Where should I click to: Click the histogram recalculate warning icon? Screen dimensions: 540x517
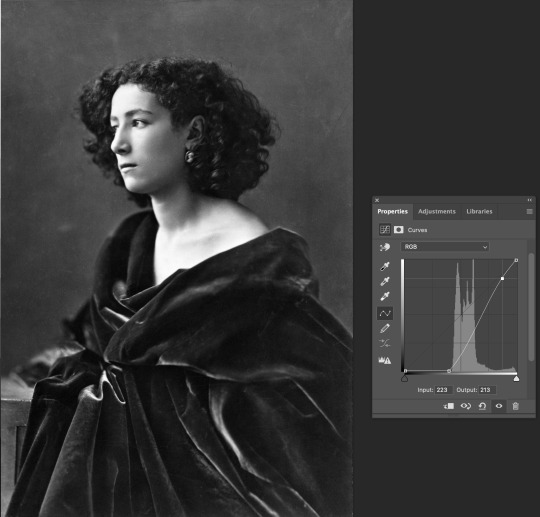(385, 360)
